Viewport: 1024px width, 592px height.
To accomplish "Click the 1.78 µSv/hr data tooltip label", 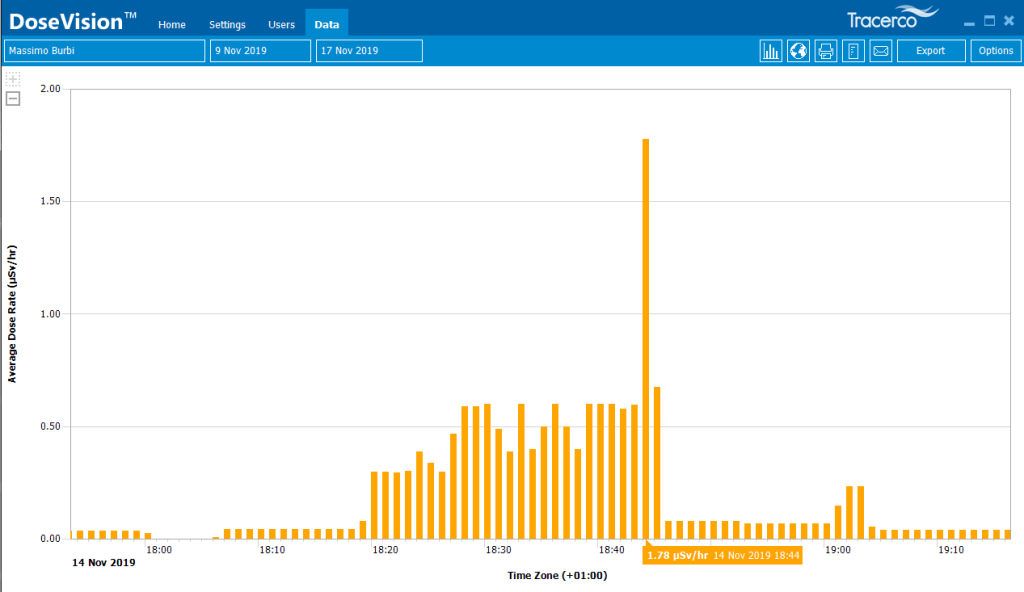I will [722, 555].
